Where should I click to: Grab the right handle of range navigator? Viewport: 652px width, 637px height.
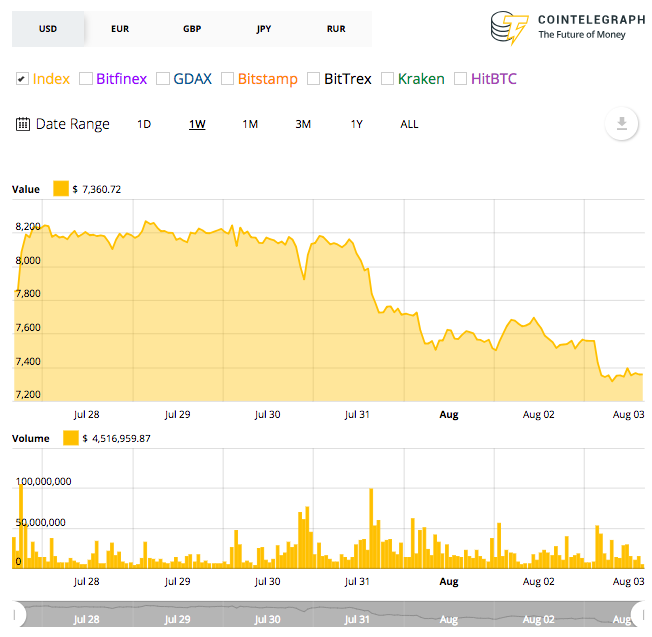(642, 614)
